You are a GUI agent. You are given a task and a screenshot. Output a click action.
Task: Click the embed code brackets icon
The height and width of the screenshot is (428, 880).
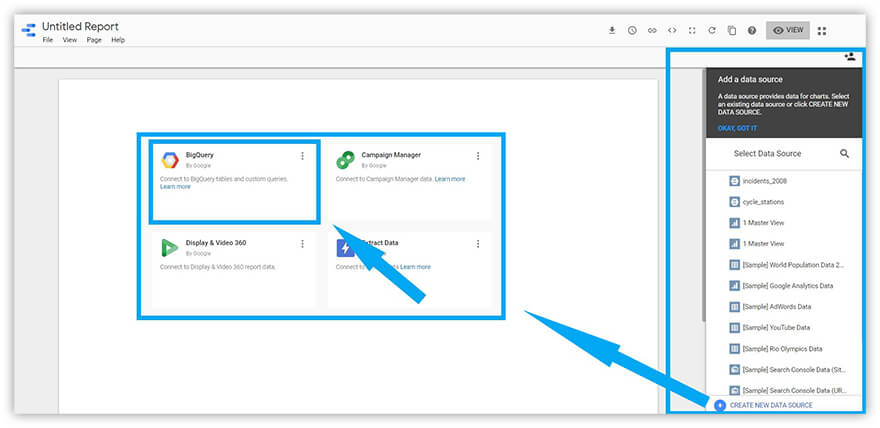click(672, 30)
